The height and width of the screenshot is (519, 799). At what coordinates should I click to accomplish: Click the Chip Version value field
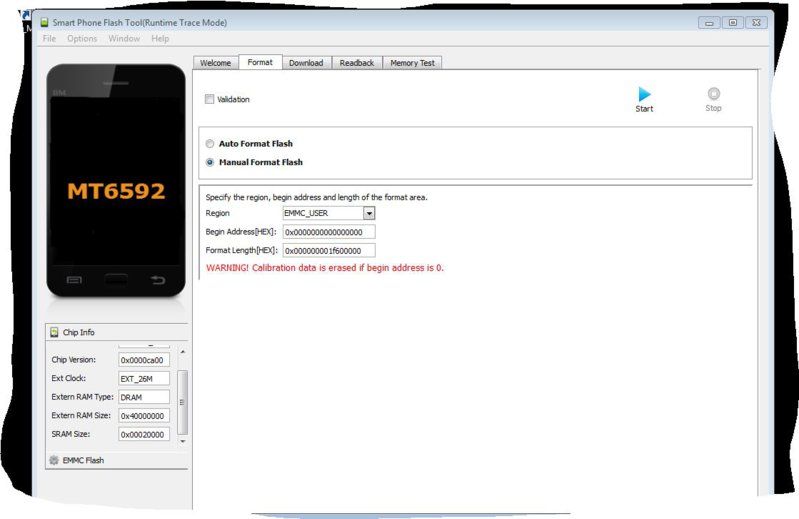[144, 360]
